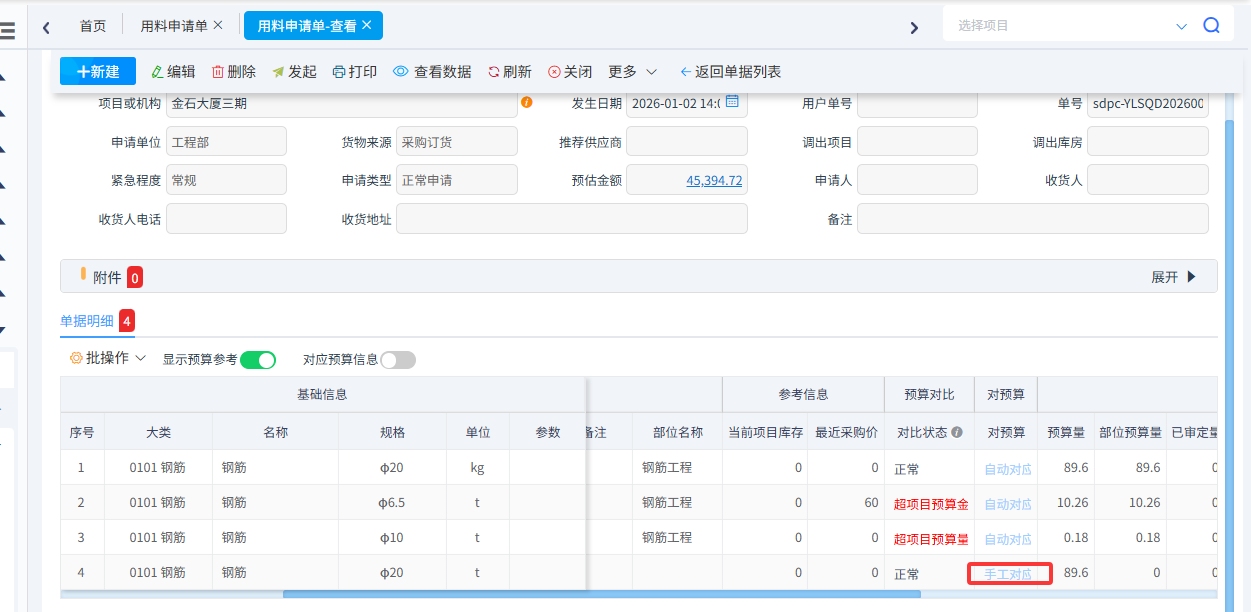
Task: Click the Refresh (刷新) icon
Action: 493,72
